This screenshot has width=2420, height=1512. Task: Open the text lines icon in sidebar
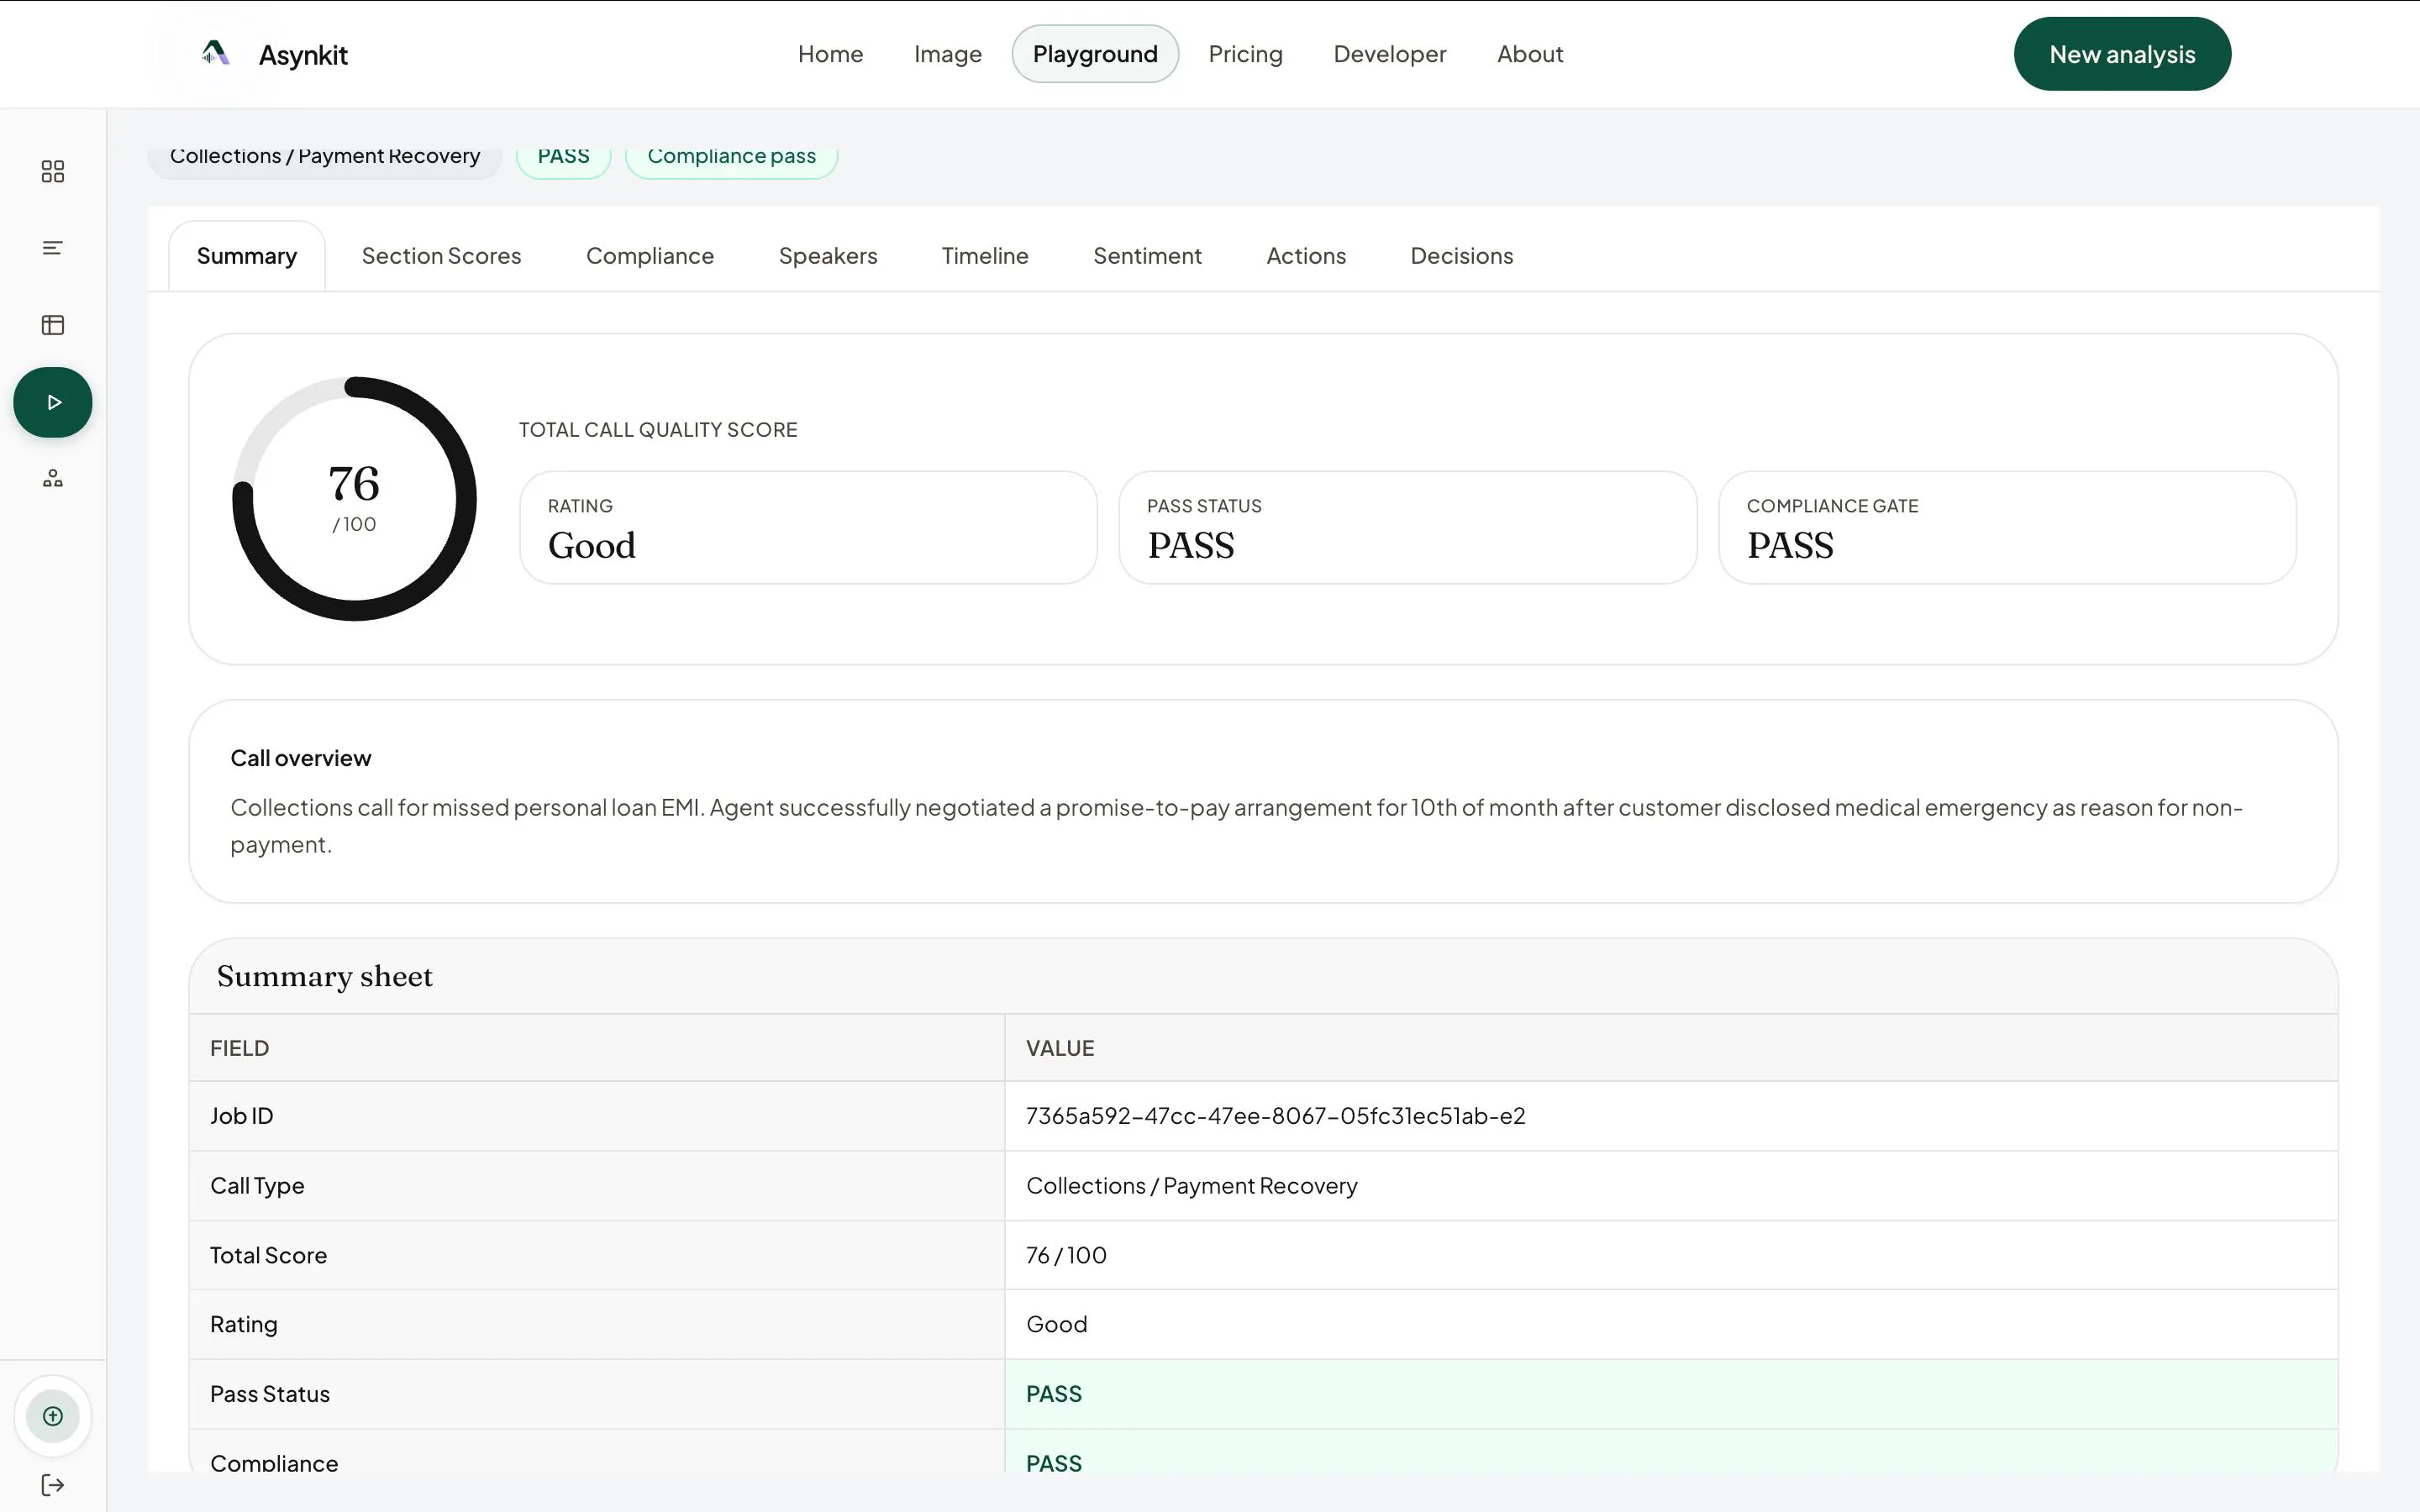coord(53,248)
